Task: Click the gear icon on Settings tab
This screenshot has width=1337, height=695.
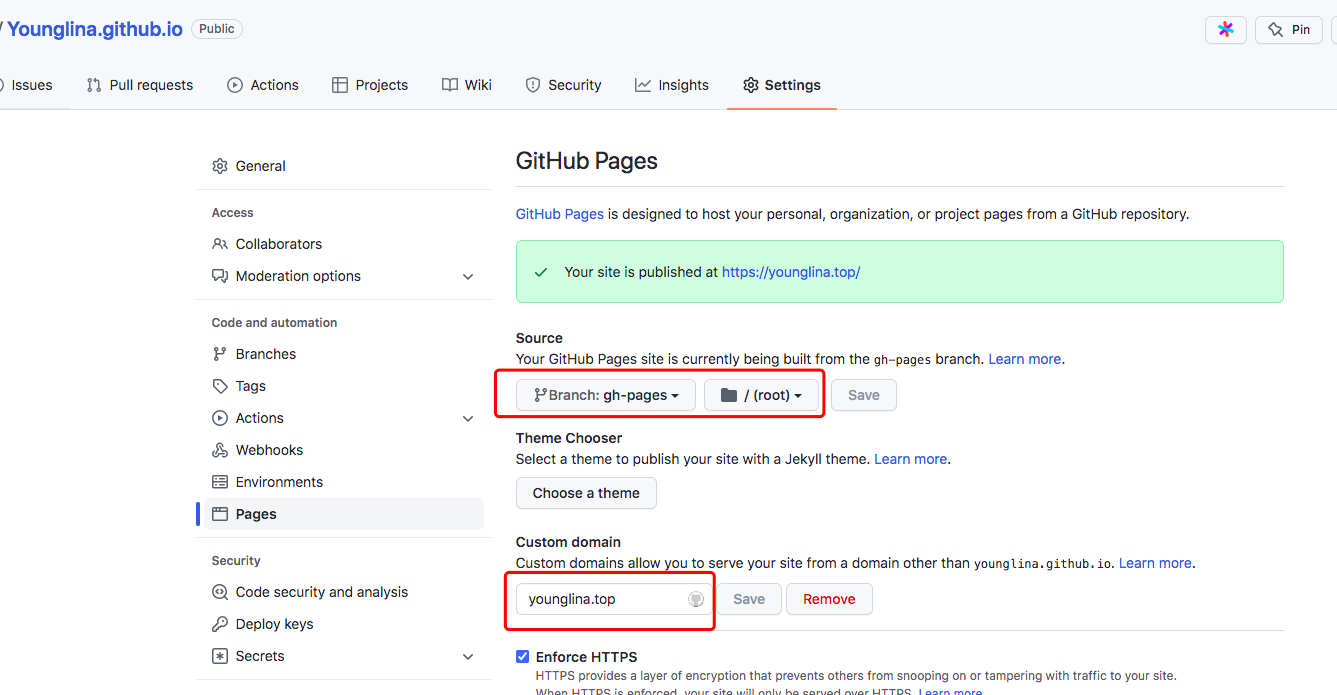Action: pos(751,85)
